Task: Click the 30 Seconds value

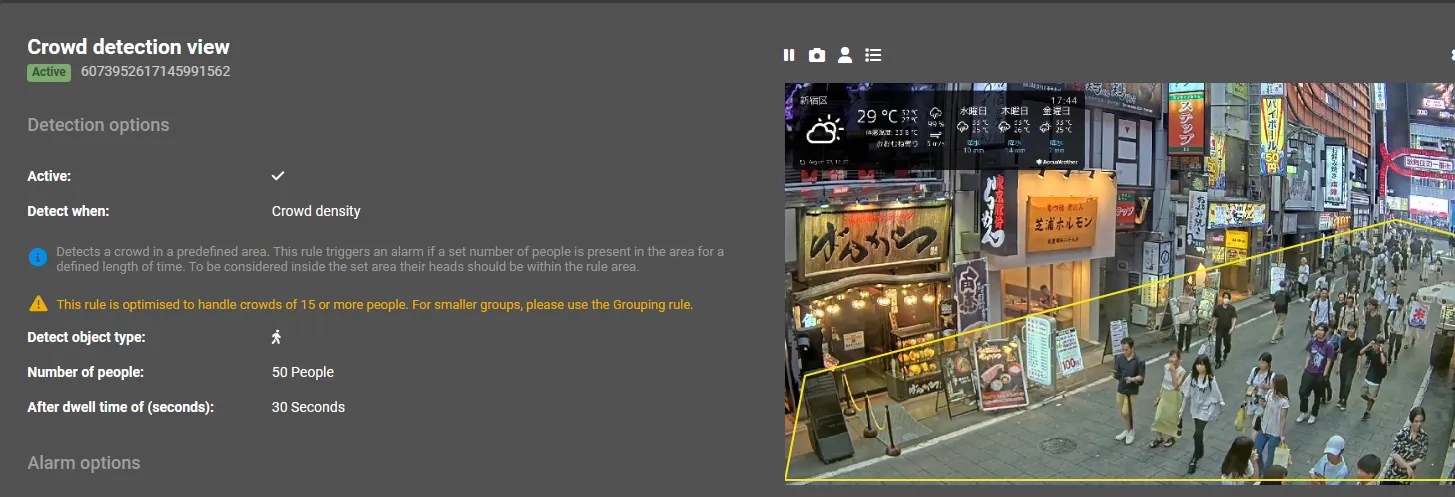Action: click(308, 407)
